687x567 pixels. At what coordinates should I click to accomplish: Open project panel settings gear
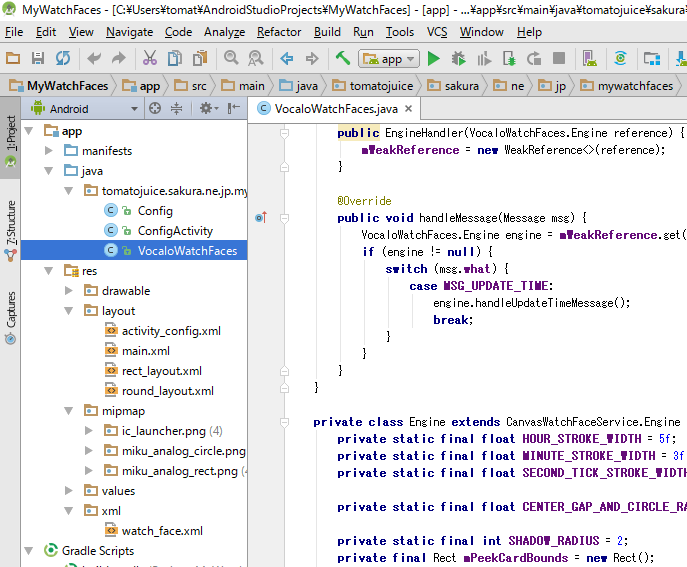click(206, 108)
